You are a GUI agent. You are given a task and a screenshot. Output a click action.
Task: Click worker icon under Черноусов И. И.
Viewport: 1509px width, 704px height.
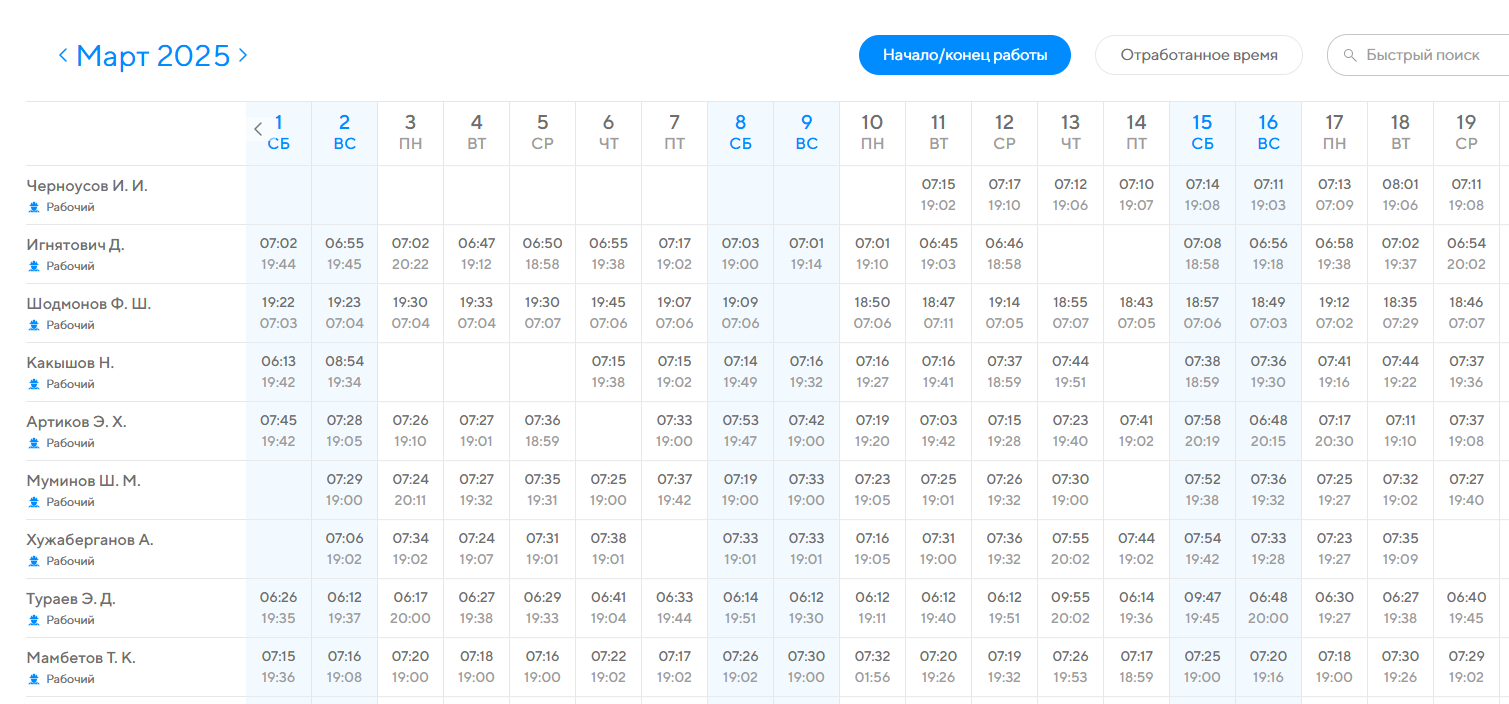coord(34,207)
